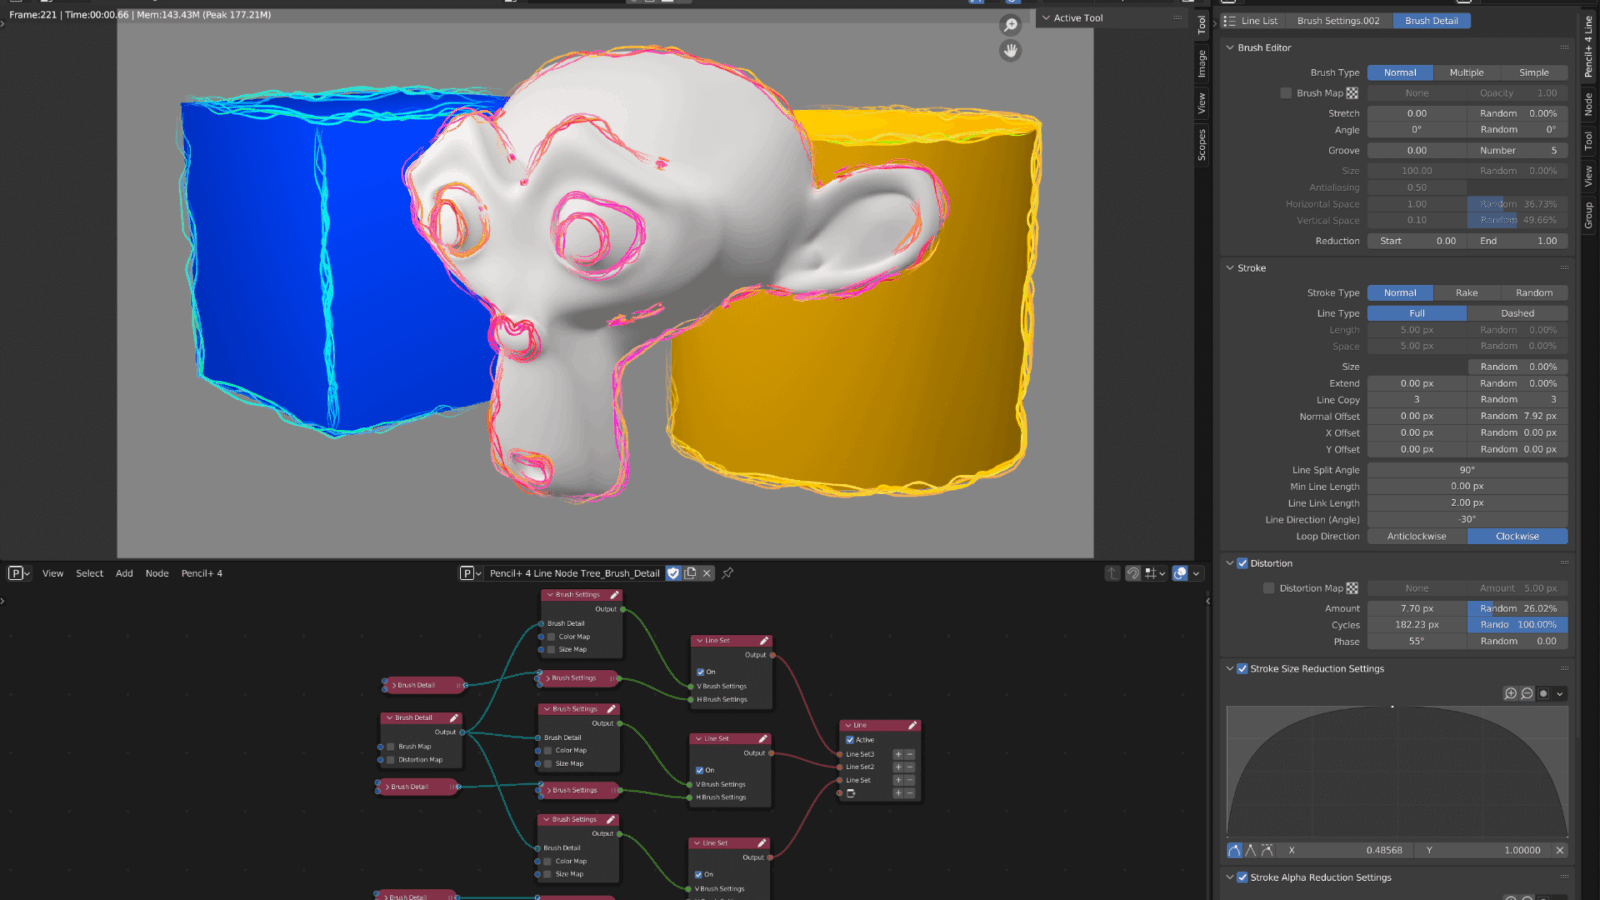This screenshot has height=900, width=1600.
Task: Toggle fake user shield for node tree
Action: click(x=674, y=573)
